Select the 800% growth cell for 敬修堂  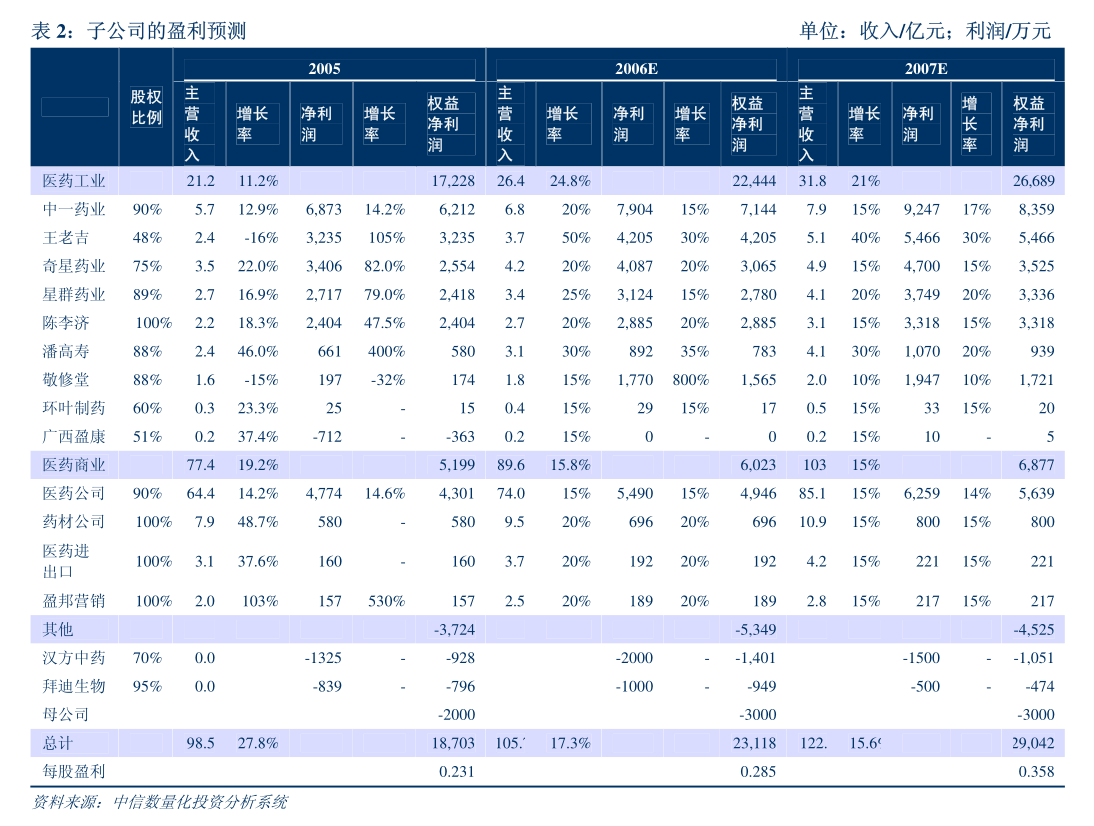(x=690, y=380)
